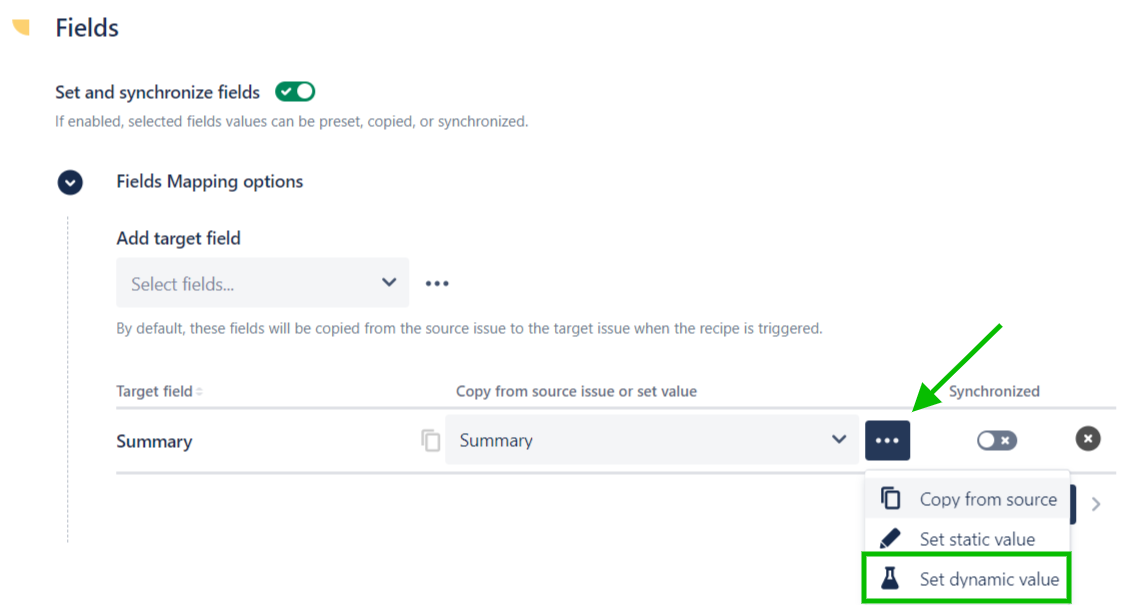Click the pencil icon for static value
Image resolution: width=1129 pixels, height=605 pixels.
coord(889,539)
